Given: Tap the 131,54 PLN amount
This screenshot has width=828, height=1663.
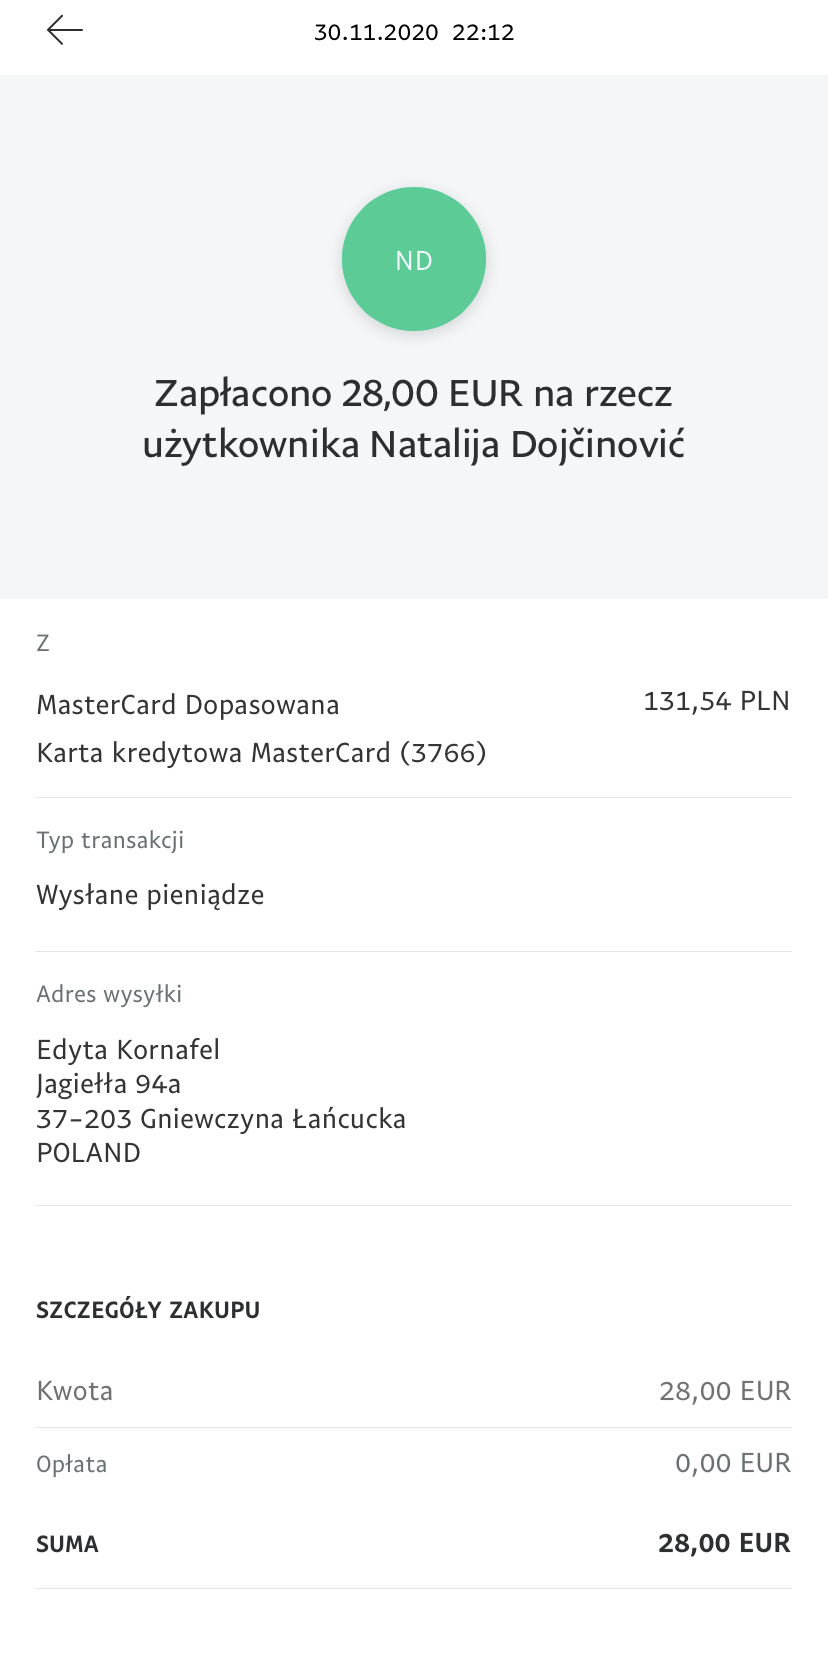Looking at the screenshot, I should tap(716, 701).
